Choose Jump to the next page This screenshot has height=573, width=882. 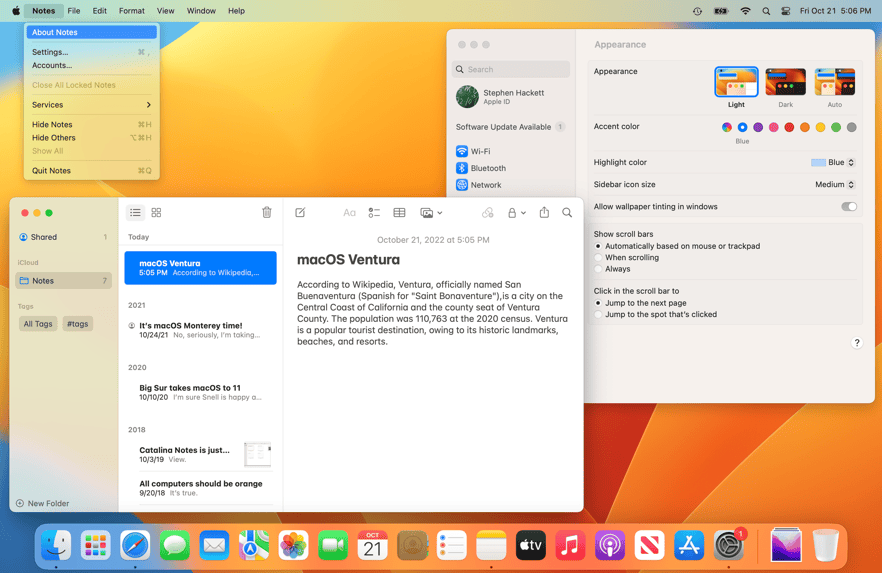598,303
